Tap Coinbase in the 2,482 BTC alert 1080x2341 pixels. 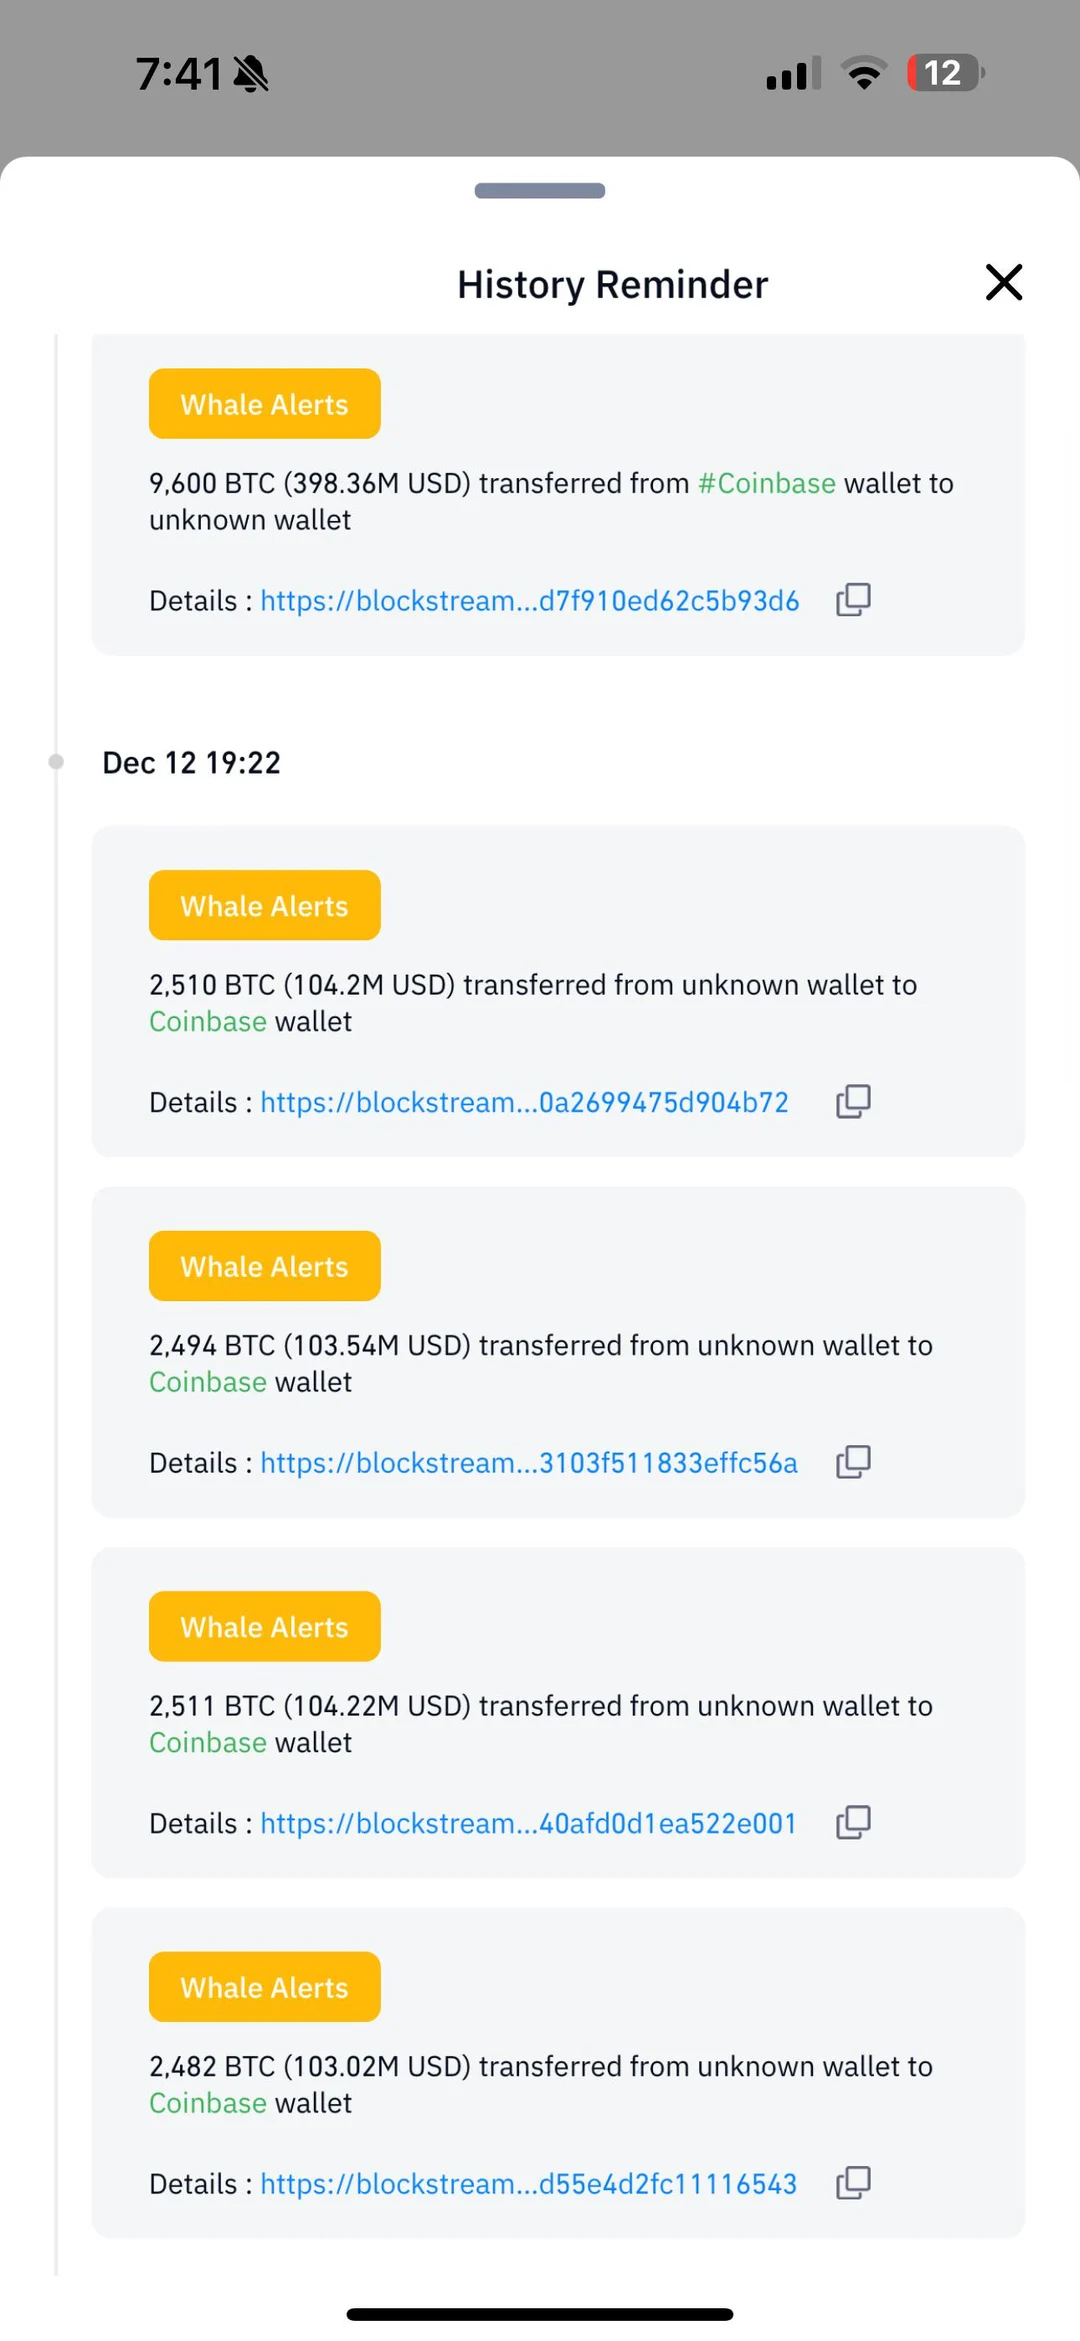point(208,2103)
